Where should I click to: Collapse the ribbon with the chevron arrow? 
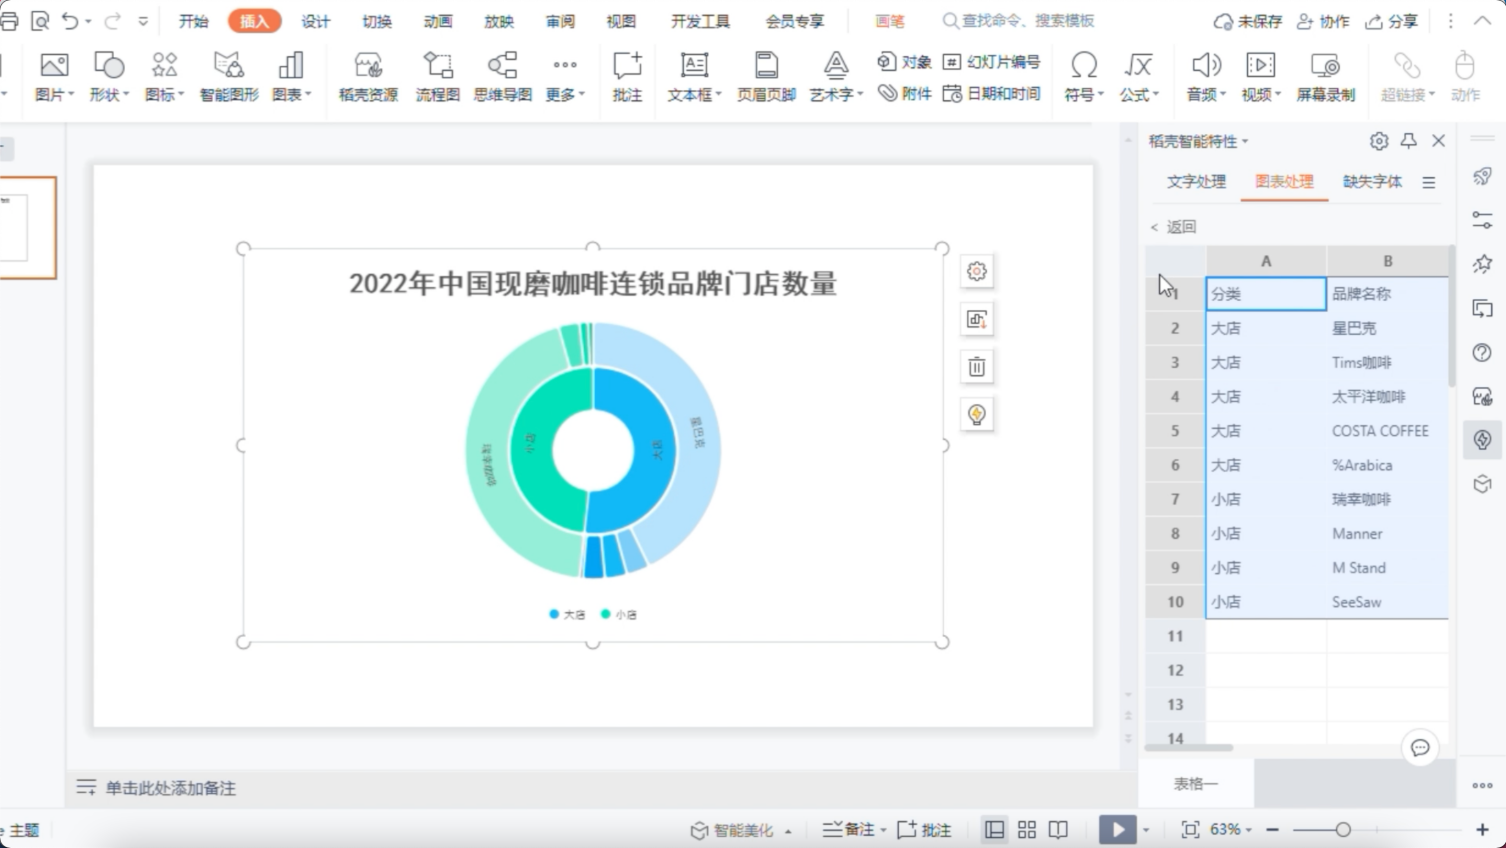pyautogui.click(x=1482, y=21)
